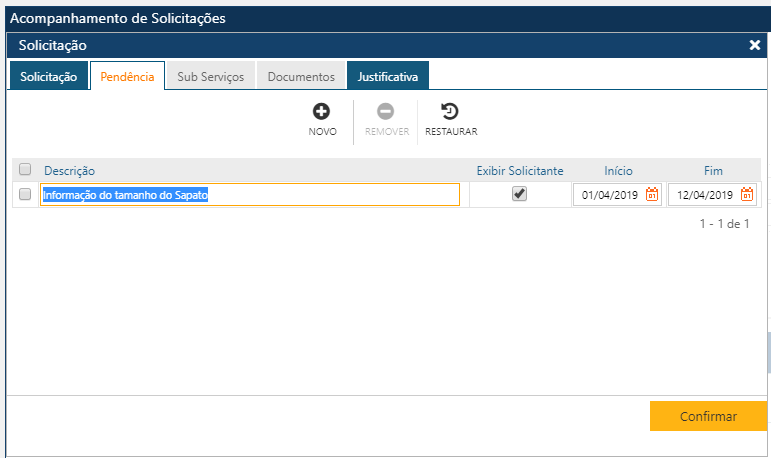771x458 pixels.
Task: Click the Novo plus icon
Action: coord(322,112)
